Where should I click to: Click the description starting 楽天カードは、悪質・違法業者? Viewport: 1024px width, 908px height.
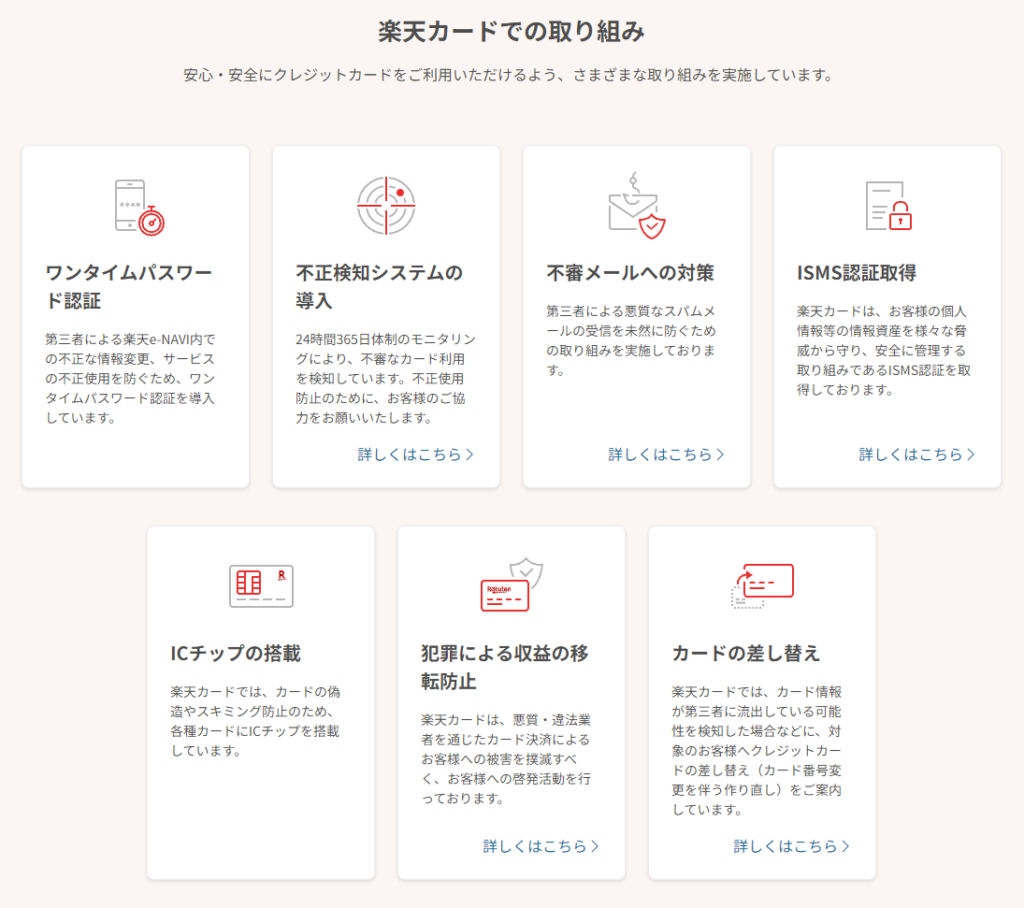pyautogui.click(x=506, y=759)
